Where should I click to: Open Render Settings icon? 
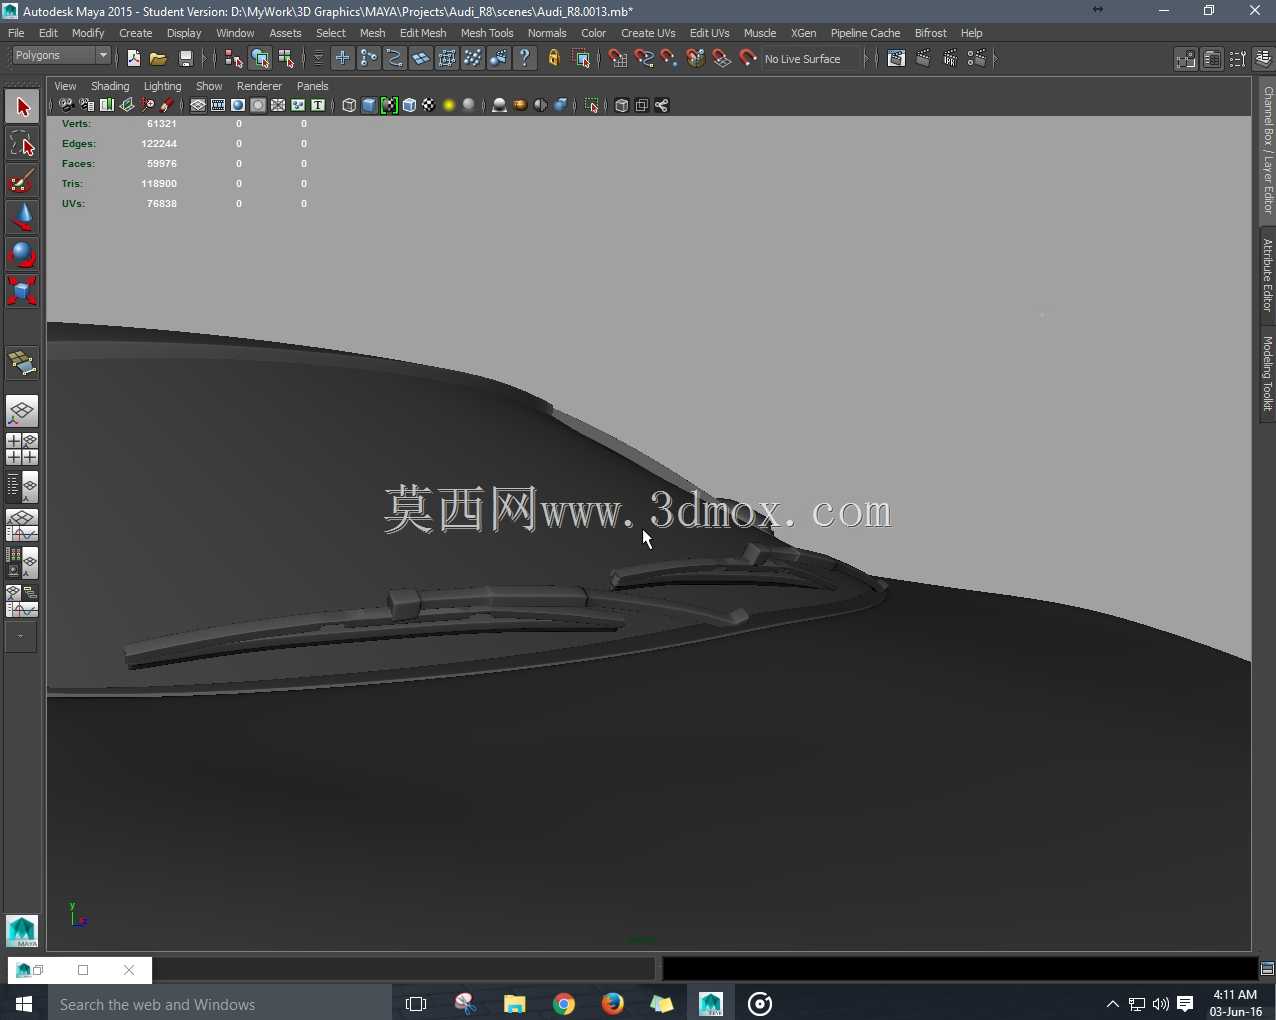point(977,59)
